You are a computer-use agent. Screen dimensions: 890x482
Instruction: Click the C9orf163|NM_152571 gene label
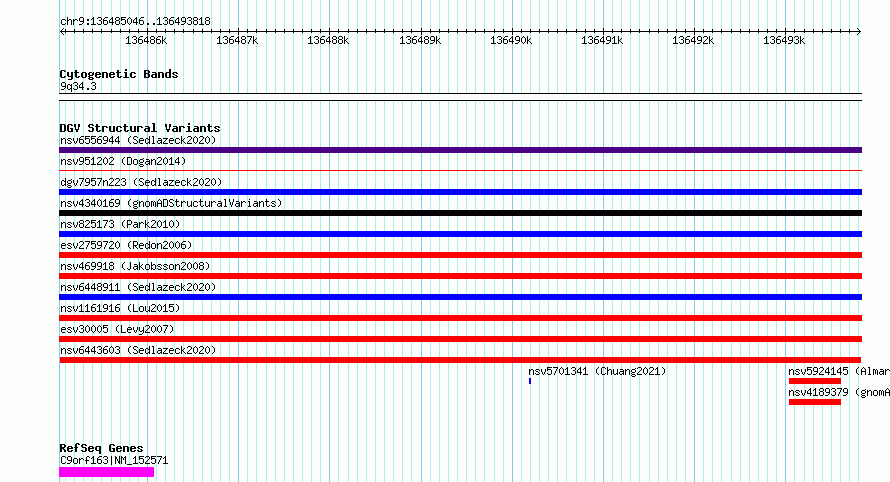[114, 460]
